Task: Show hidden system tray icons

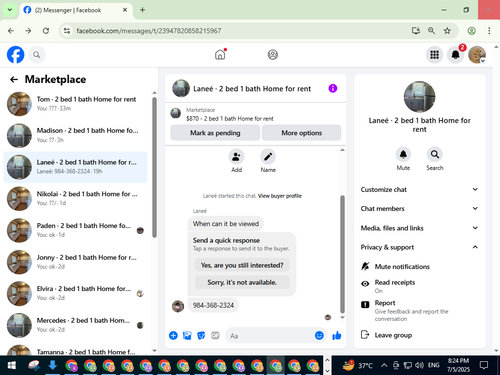Action: (x=384, y=365)
